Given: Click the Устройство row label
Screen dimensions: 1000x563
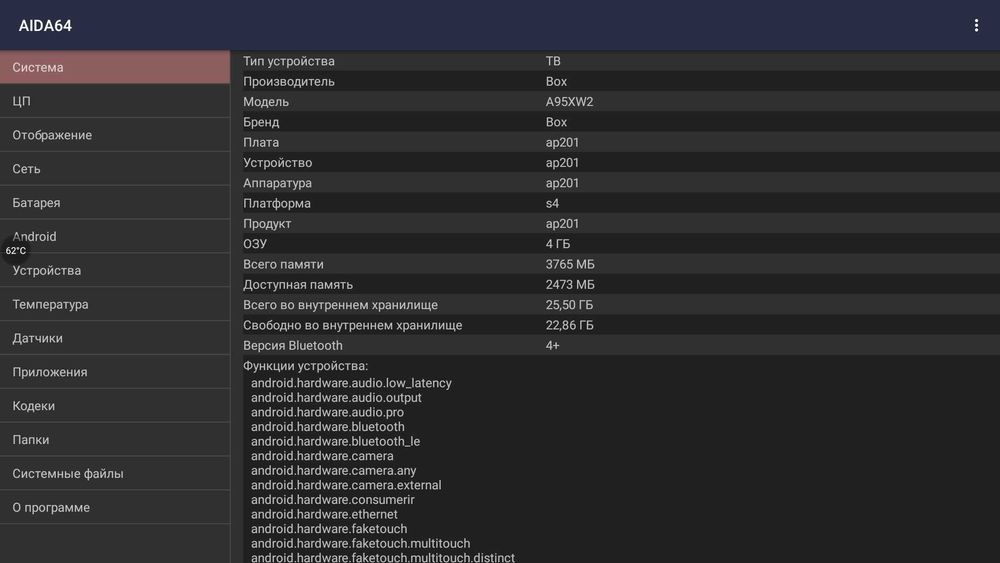Looking at the screenshot, I should (x=277, y=163).
